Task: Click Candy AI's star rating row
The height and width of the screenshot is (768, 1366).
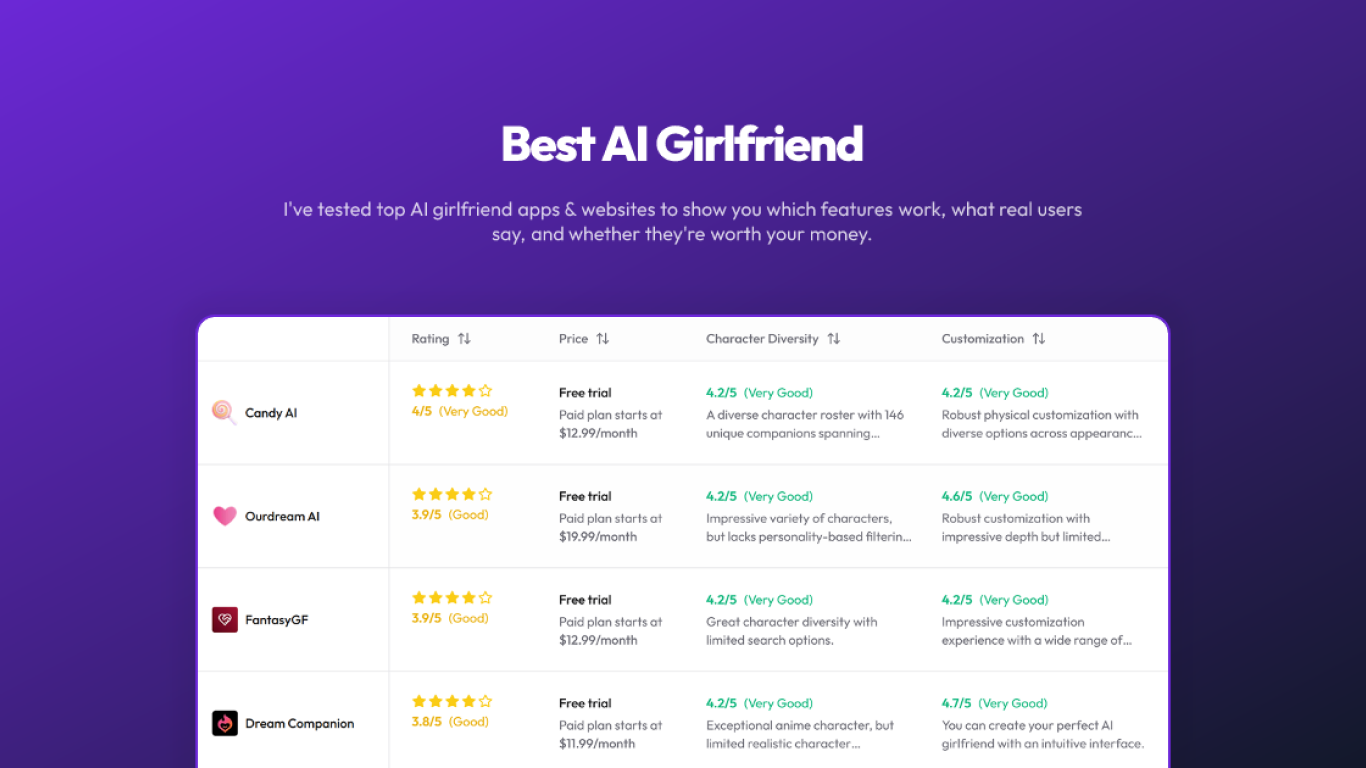Action: click(452, 391)
